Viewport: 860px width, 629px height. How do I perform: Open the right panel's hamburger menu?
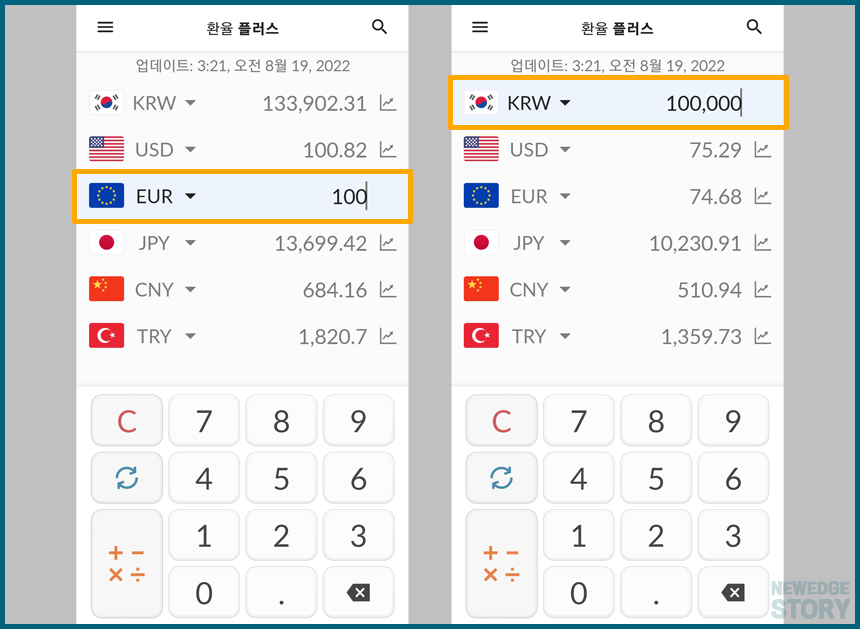pyautogui.click(x=480, y=27)
